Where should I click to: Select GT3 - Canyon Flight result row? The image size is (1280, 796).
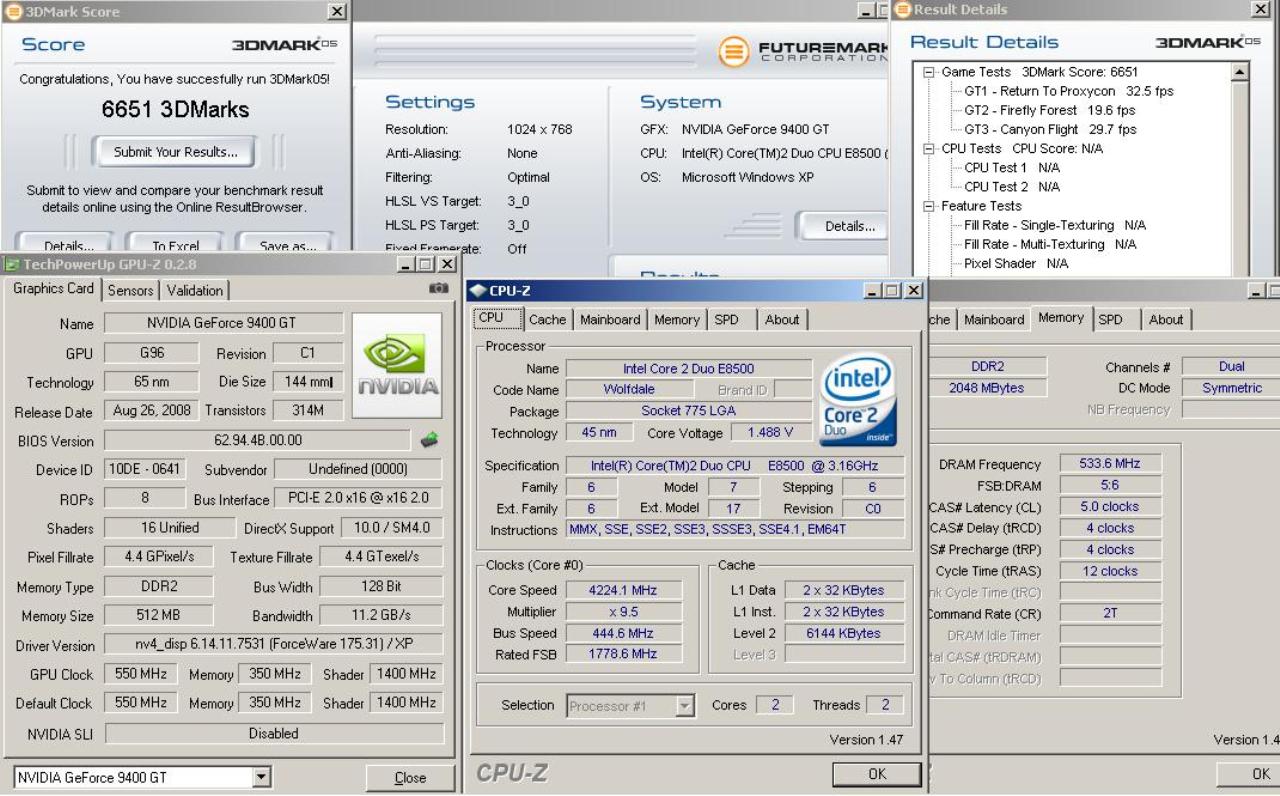1050,129
